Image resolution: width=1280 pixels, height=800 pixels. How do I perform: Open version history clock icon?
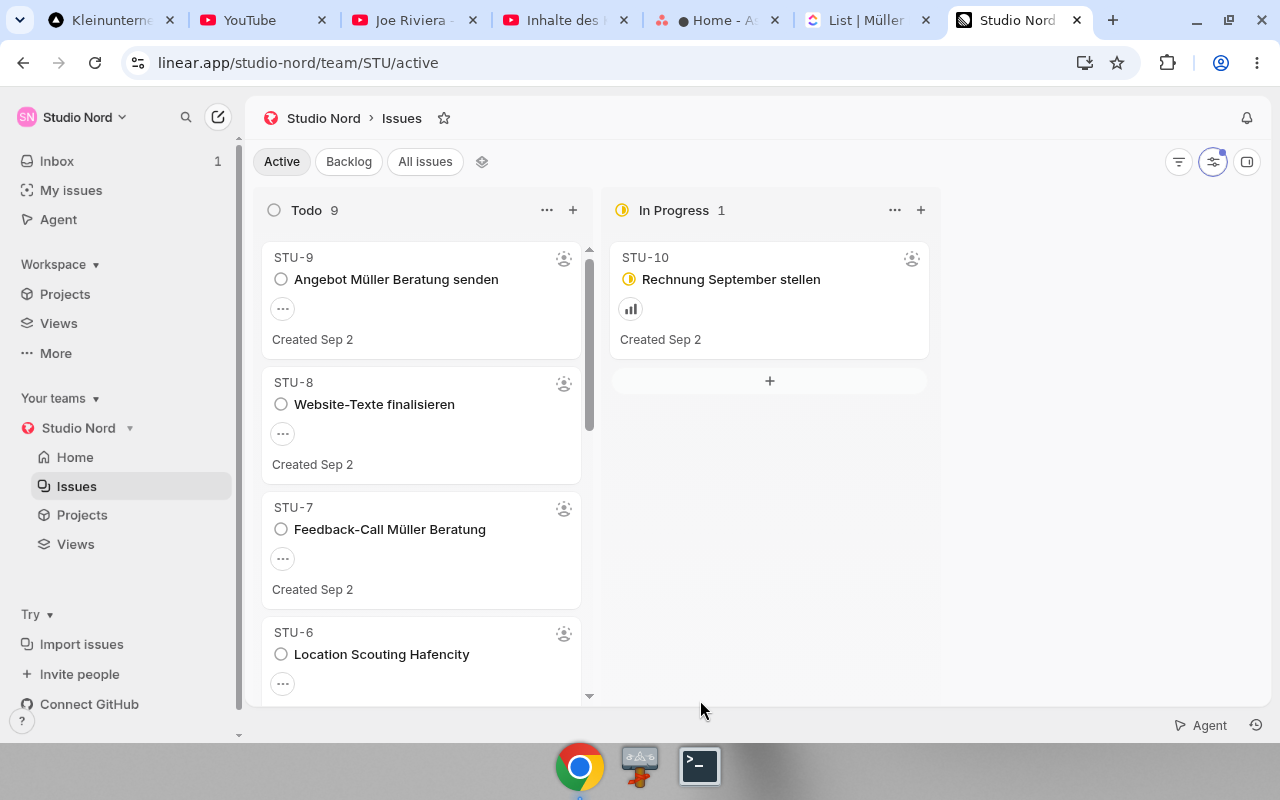click(x=1256, y=725)
